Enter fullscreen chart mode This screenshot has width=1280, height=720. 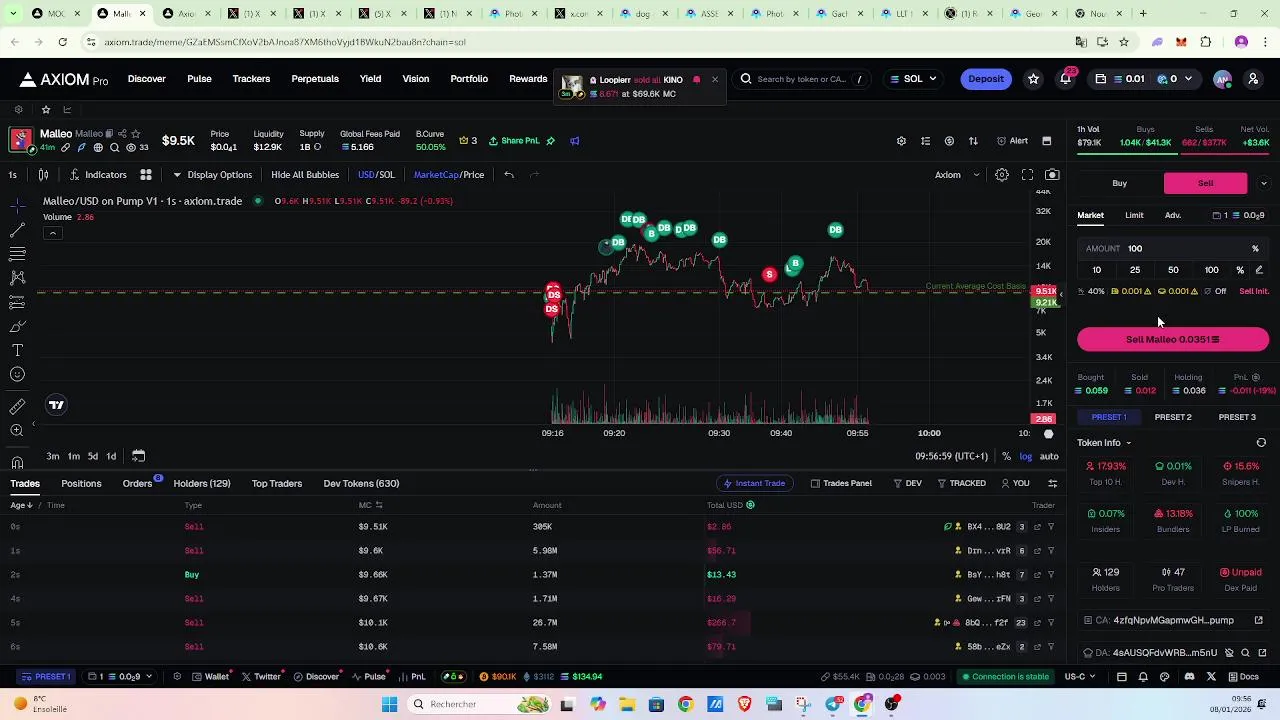[x=1027, y=175]
